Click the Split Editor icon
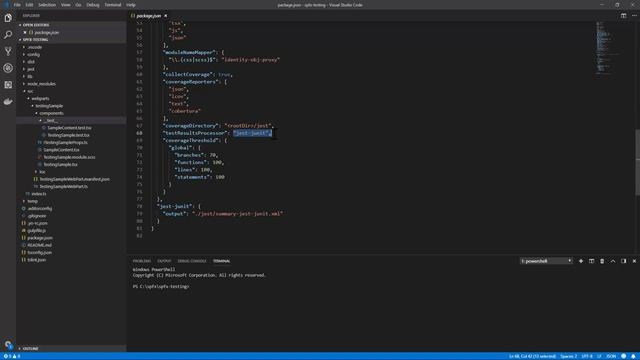This screenshot has height=360, width=640. (x=623, y=16)
